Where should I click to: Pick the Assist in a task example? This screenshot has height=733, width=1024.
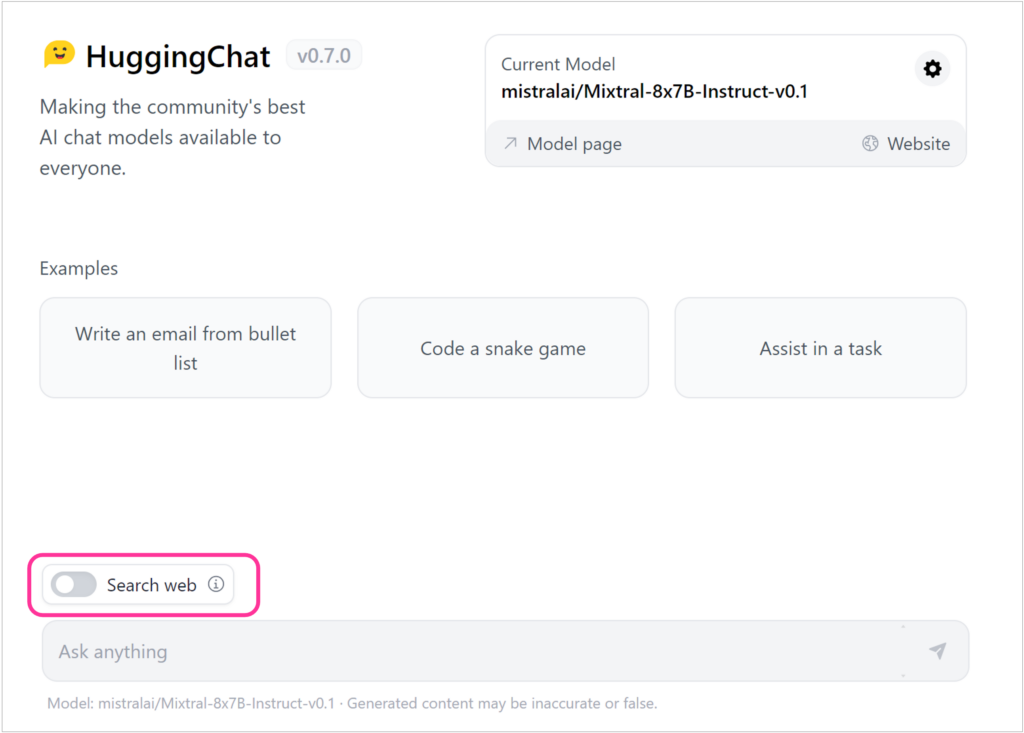point(820,348)
